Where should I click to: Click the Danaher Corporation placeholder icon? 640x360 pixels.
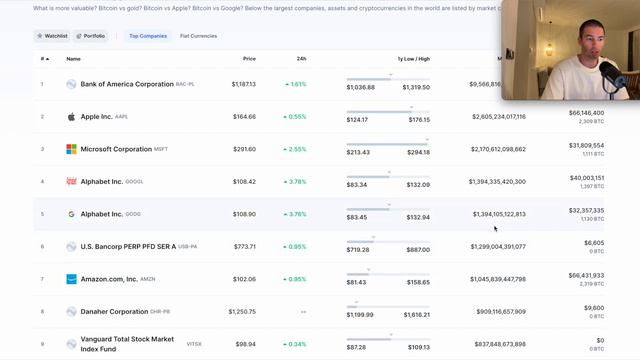71,312
